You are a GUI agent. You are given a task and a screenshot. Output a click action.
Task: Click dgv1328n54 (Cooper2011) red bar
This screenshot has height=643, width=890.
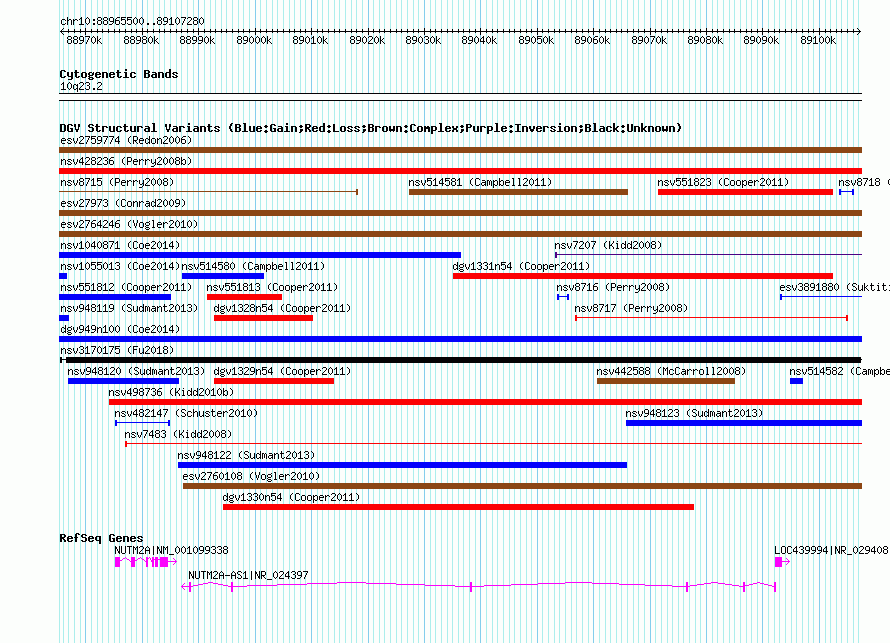tap(263, 318)
